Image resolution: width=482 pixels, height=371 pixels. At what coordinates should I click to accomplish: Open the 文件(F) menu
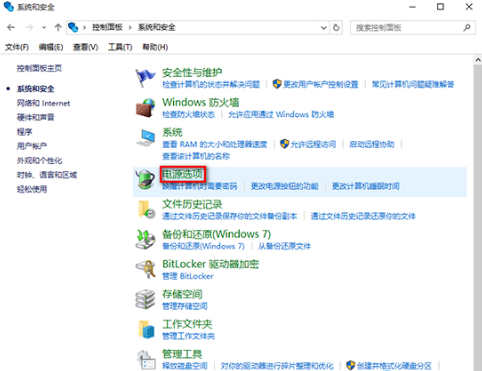pos(17,47)
